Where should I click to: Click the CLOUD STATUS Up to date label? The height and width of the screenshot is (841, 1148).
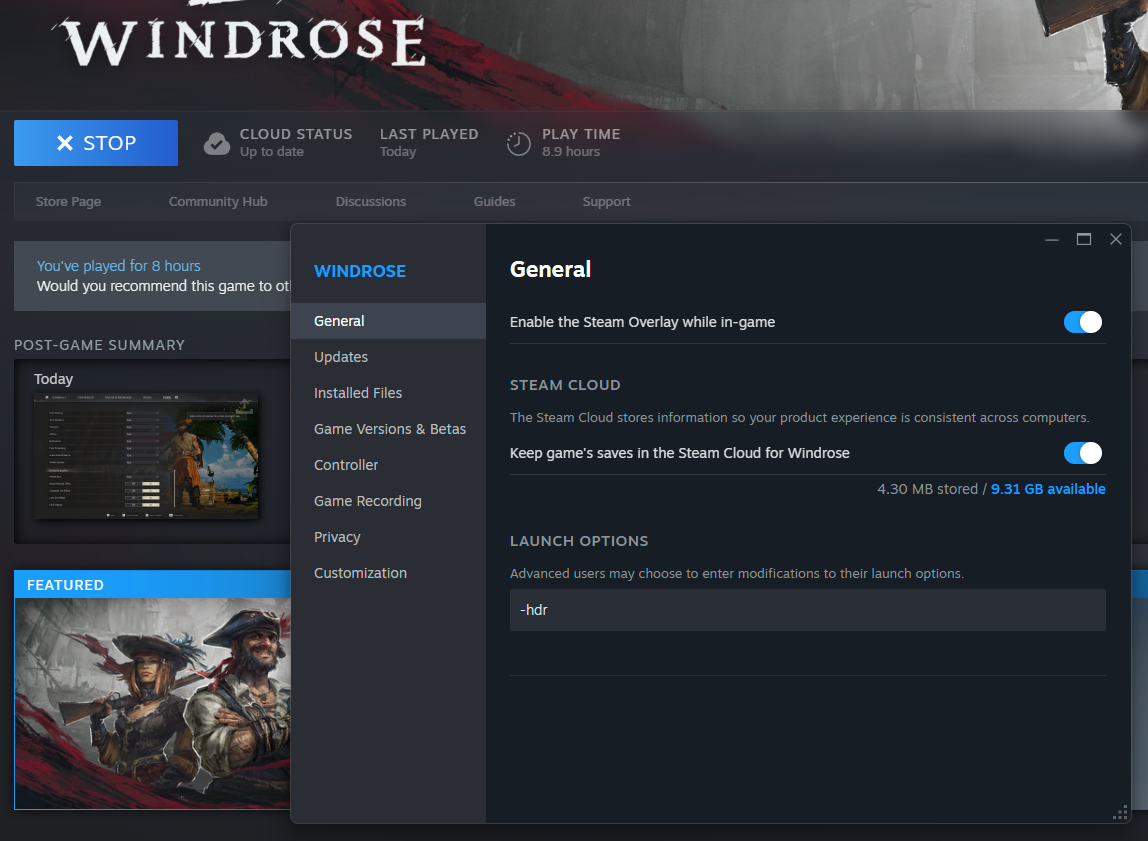[x=296, y=143]
